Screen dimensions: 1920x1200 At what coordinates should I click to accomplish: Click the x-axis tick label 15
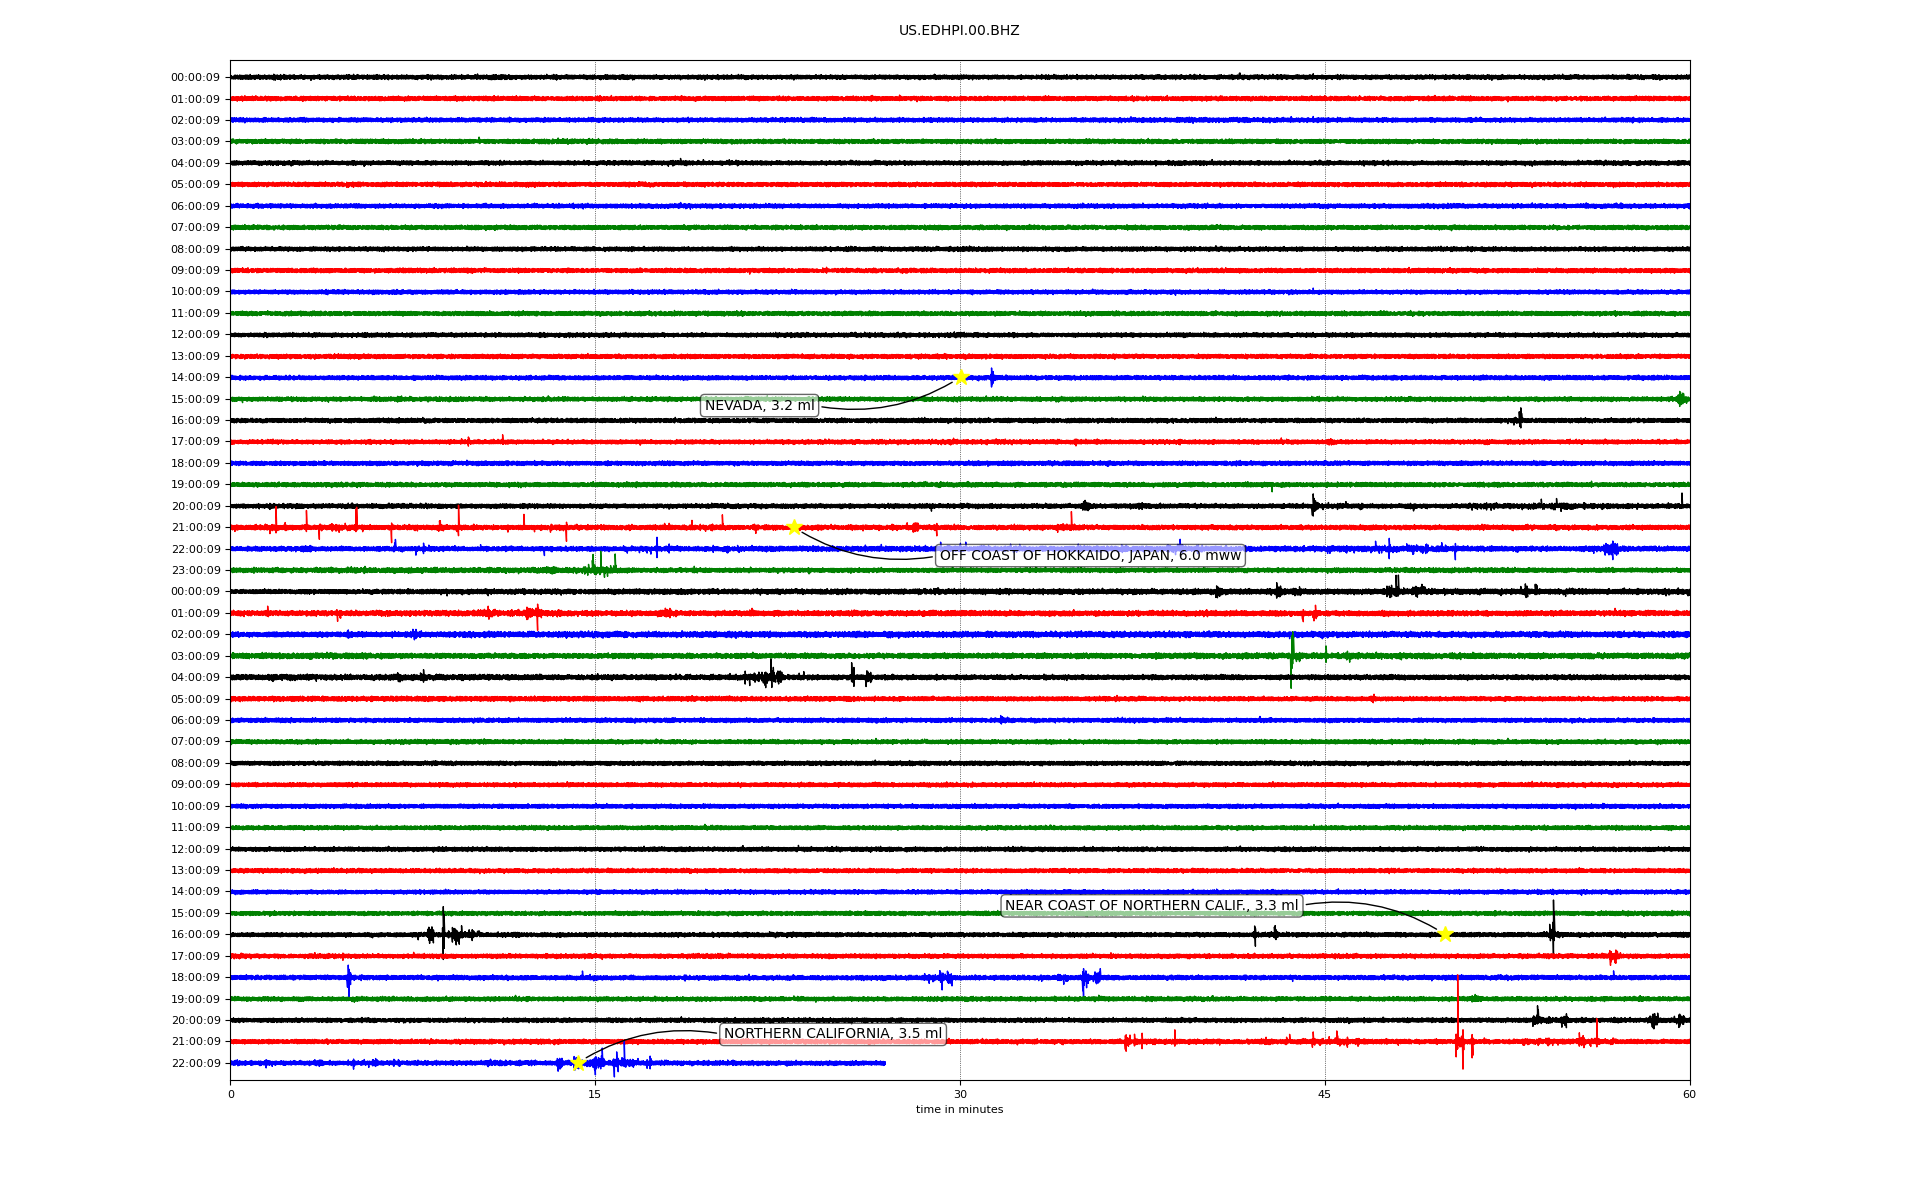(595, 1094)
